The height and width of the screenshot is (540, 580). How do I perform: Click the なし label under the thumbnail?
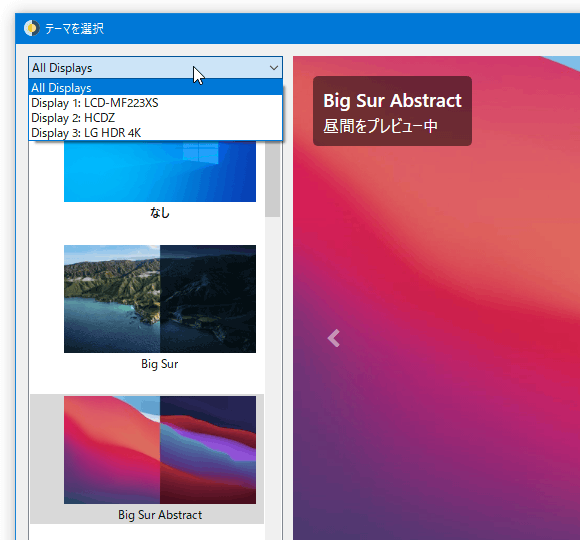[x=160, y=213]
